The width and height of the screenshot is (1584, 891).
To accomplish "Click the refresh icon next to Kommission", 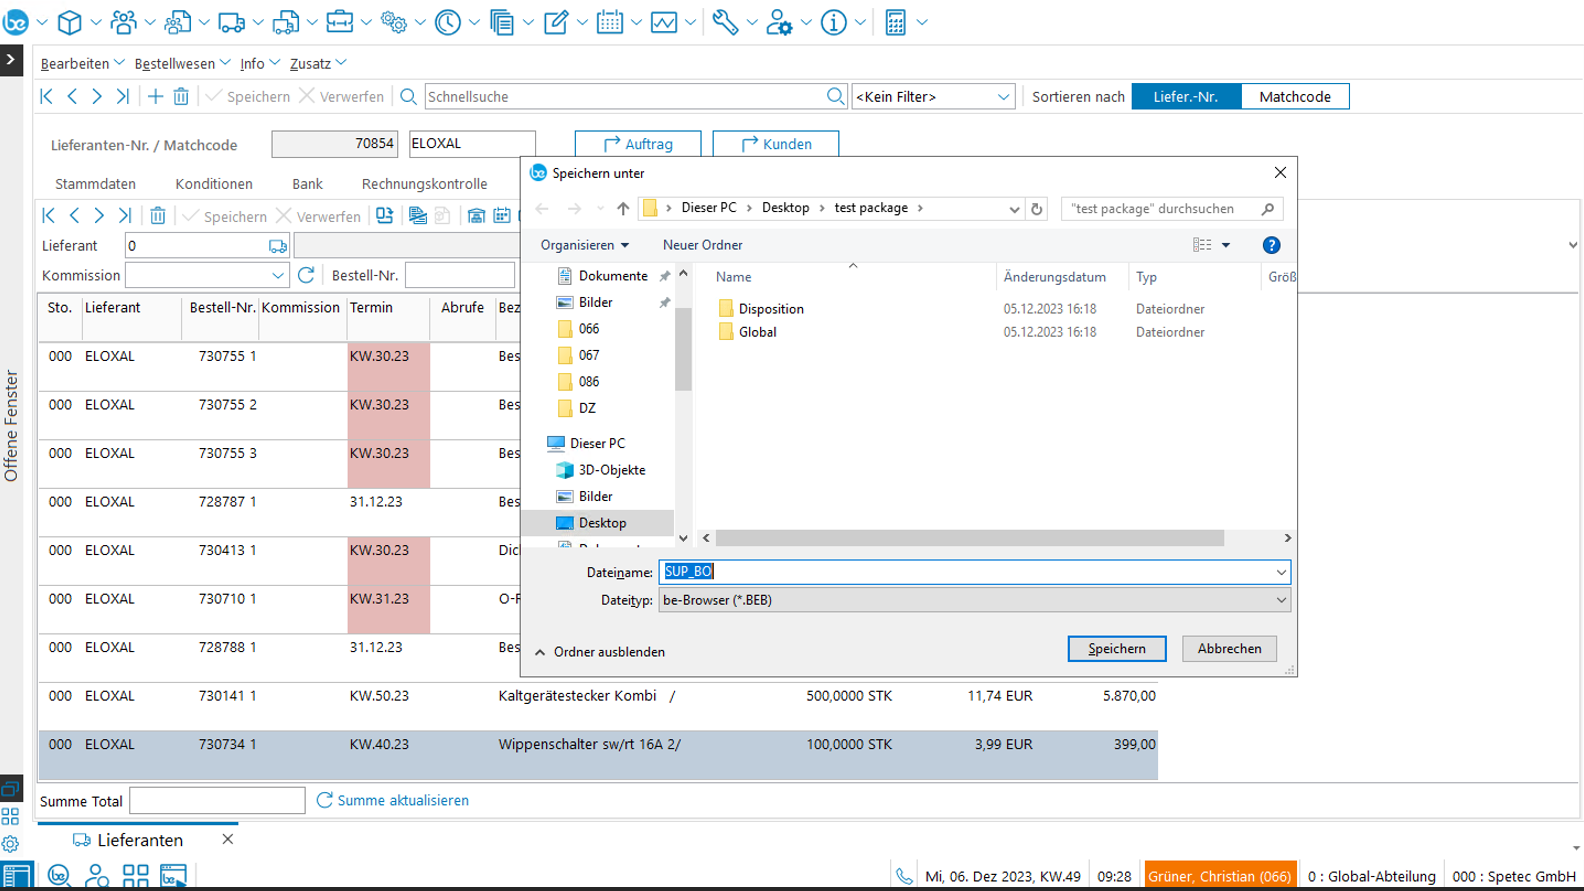I will [306, 275].
